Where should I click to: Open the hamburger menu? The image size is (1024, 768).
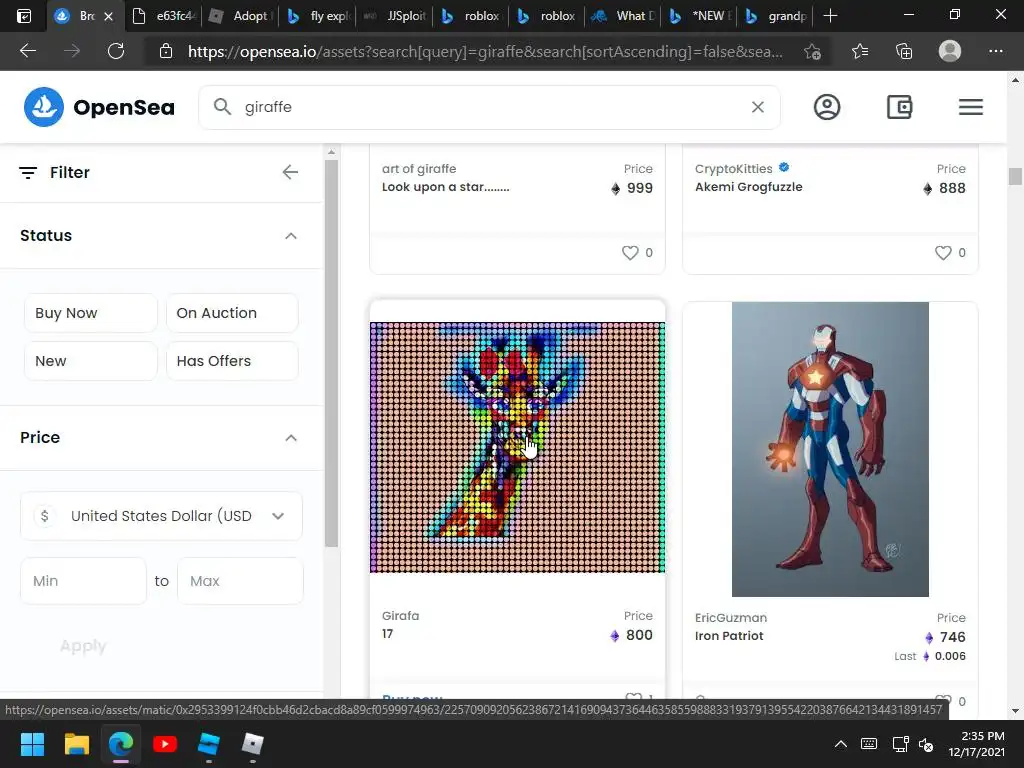click(971, 107)
